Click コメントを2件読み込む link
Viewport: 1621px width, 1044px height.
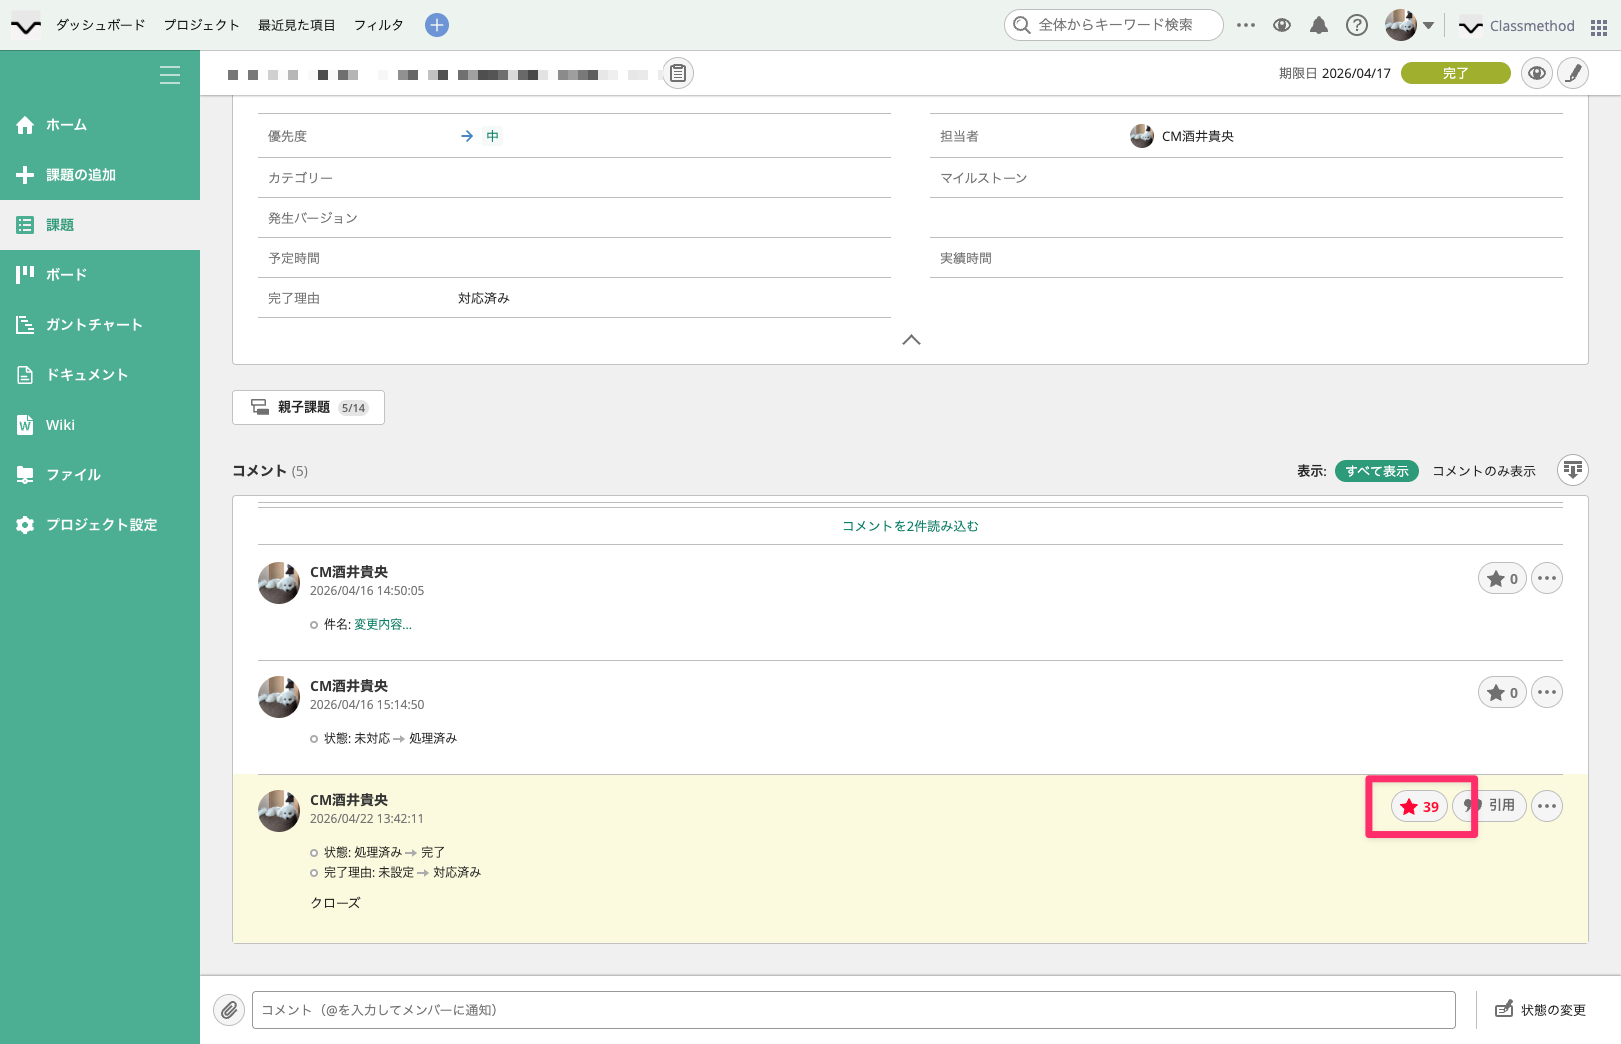tap(910, 526)
